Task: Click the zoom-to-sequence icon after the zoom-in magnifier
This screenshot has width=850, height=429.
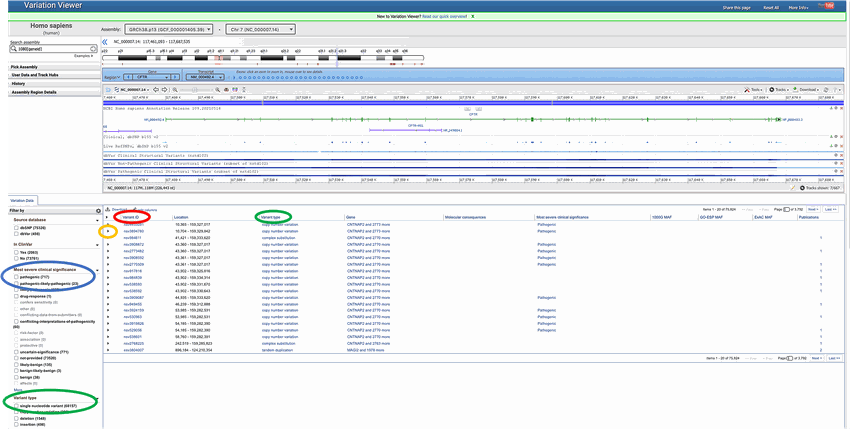Action: (226, 89)
